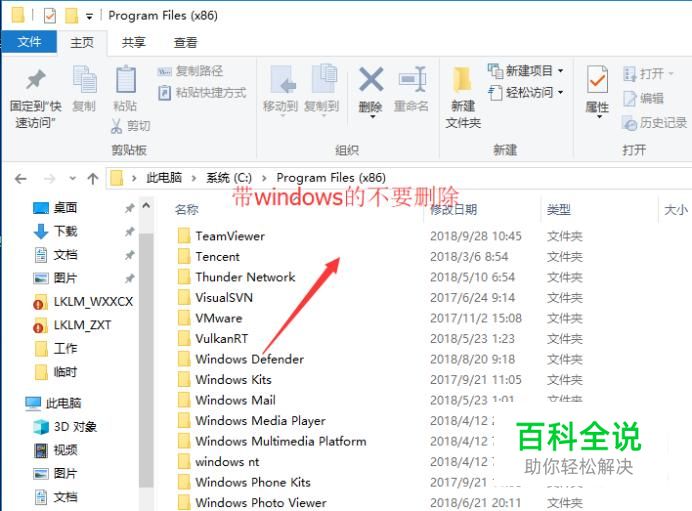Sort by the Name (名称) column header
This screenshot has height=511, width=692.
[187, 210]
